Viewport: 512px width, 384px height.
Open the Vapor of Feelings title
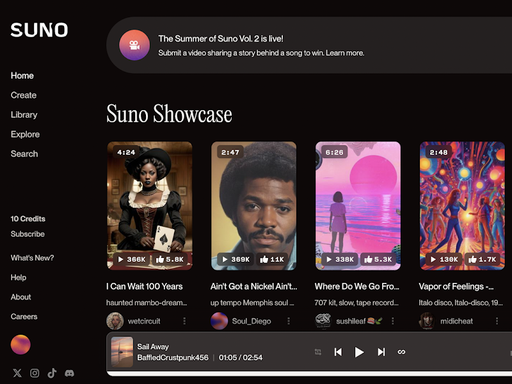point(456,286)
